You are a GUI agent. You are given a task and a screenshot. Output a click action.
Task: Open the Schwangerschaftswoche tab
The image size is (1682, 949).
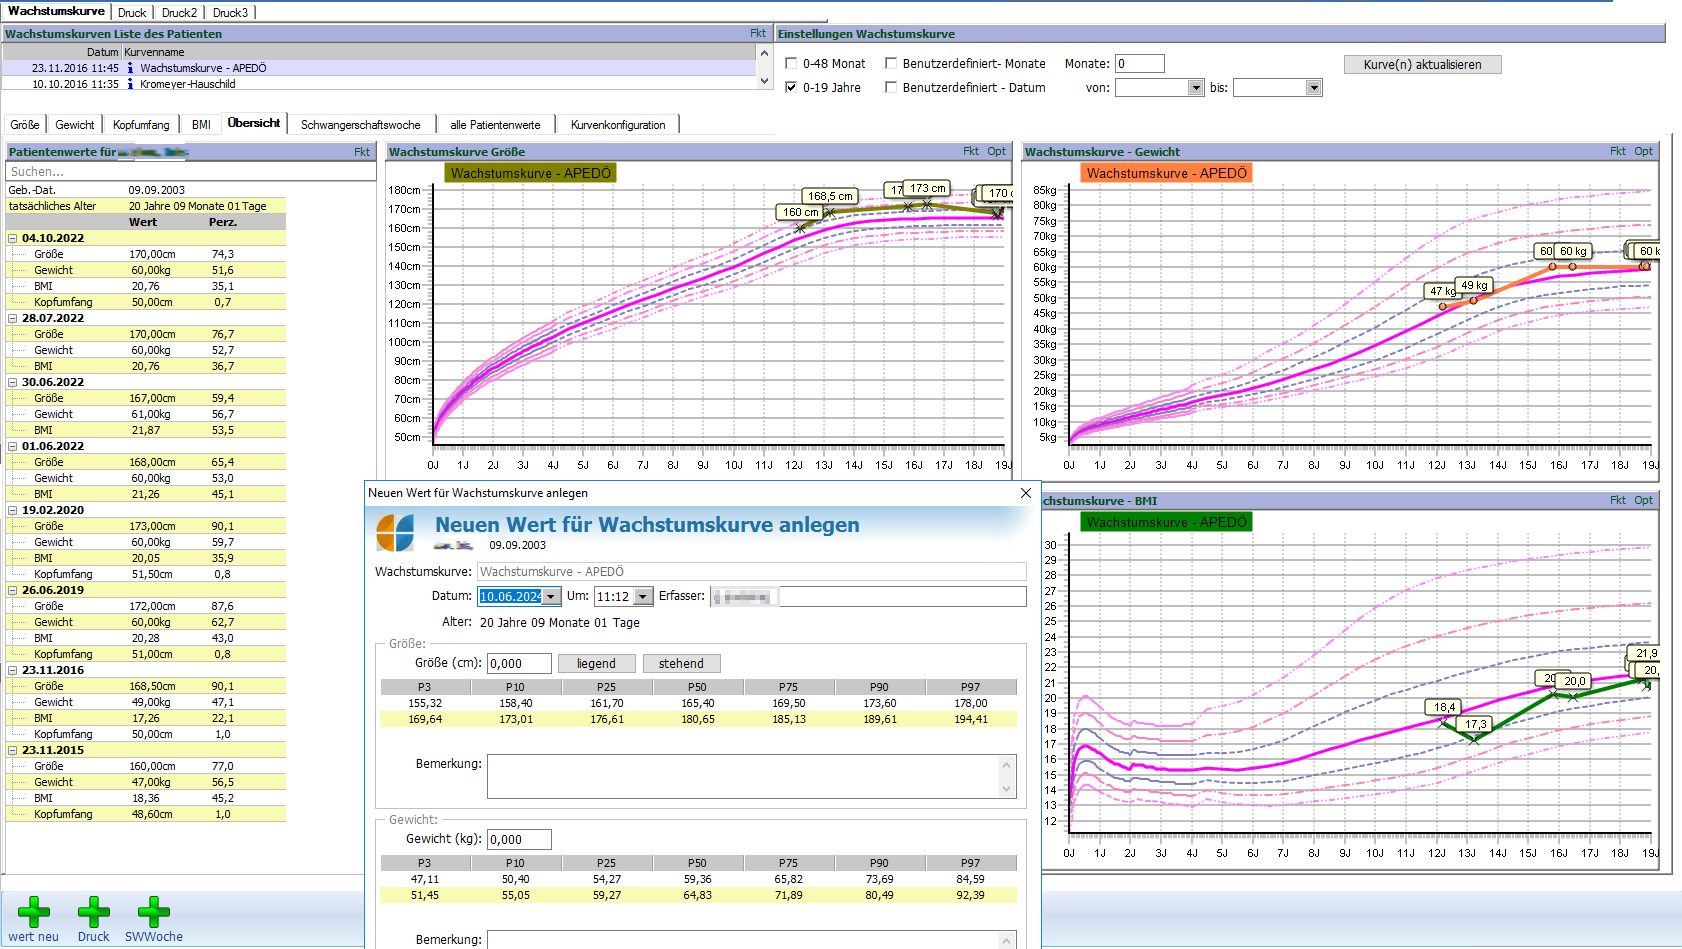click(361, 125)
